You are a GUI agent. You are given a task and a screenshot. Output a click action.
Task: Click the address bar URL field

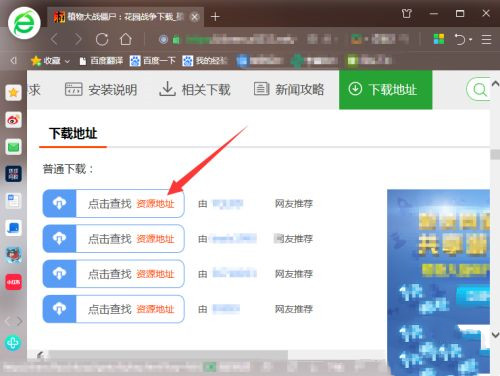(x=240, y=40)
